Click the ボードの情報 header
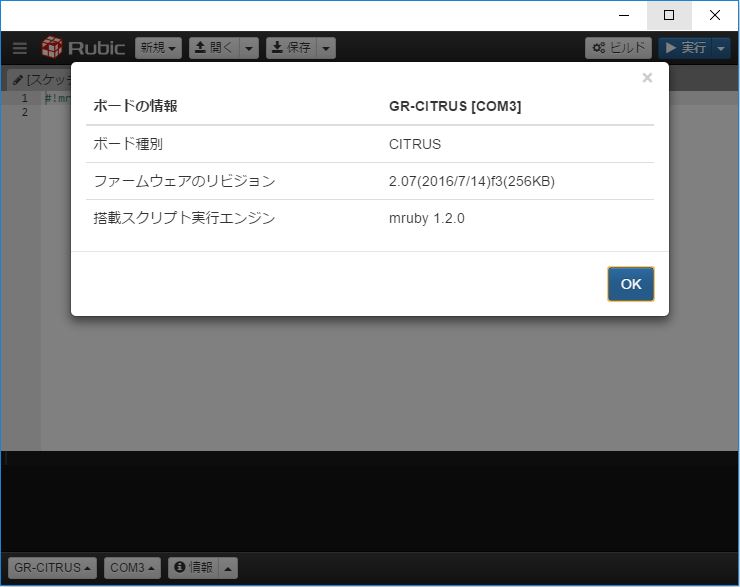The image size is (740, 587). (x=135, y=106)
